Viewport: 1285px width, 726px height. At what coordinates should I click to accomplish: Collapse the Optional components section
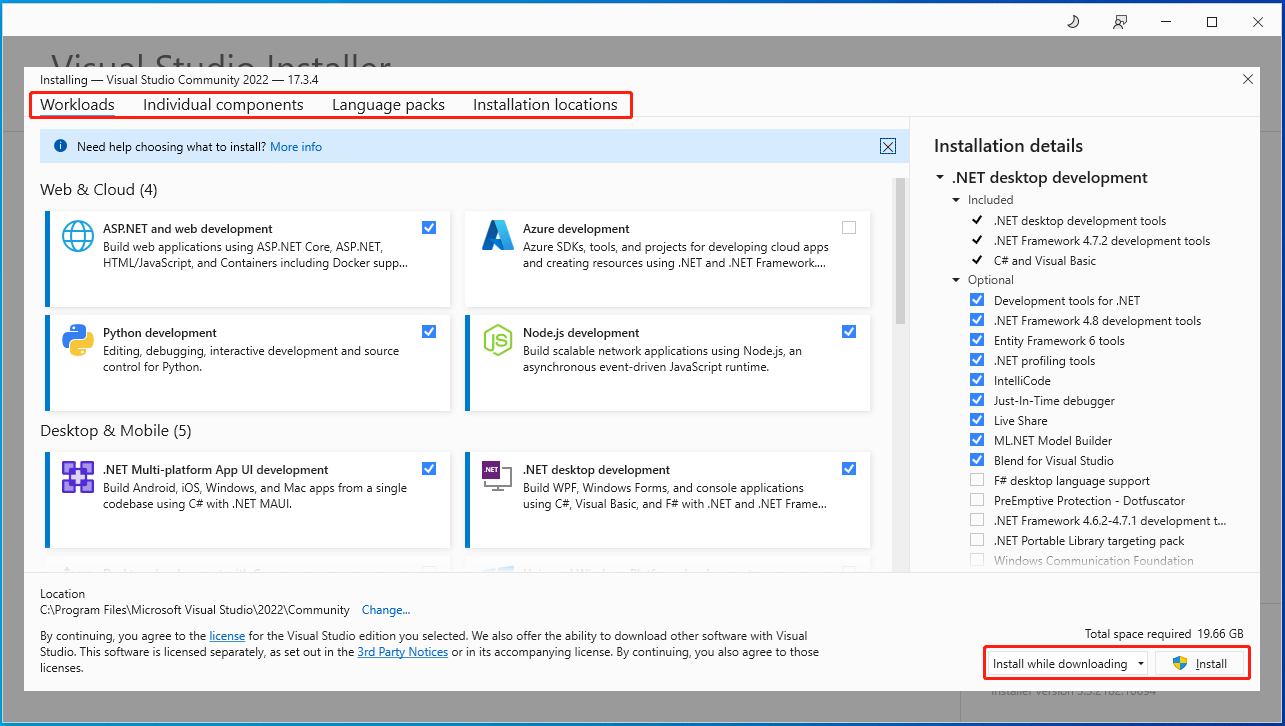tap(957, 280)
